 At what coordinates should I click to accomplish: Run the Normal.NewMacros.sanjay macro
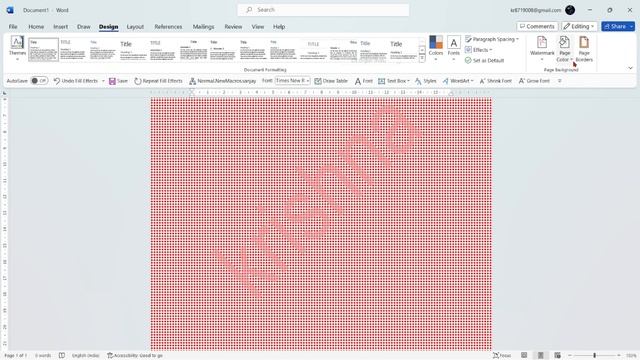tap(223, 81)
